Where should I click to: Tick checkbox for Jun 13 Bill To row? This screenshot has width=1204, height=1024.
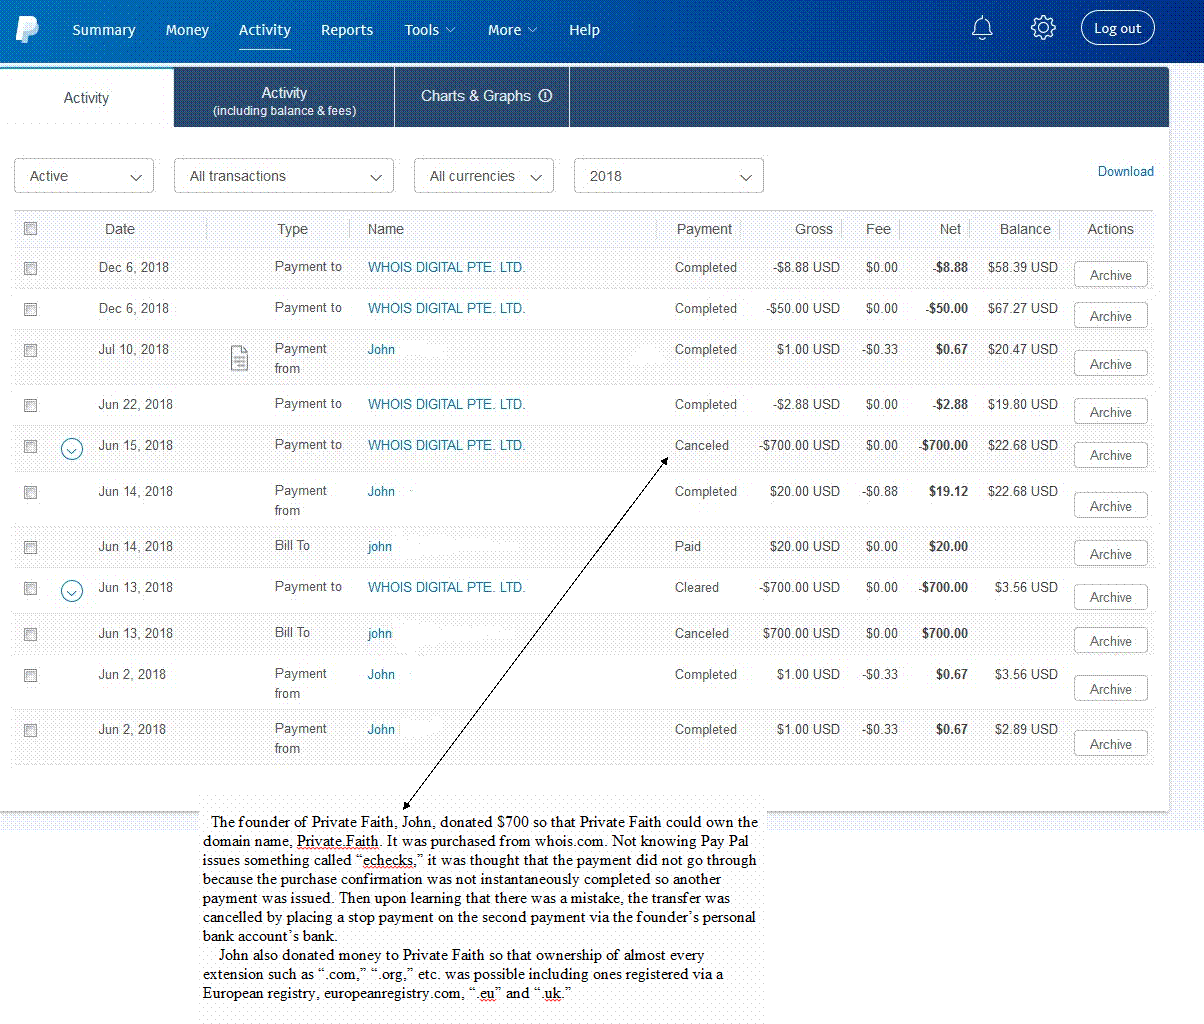pos(31,634)
